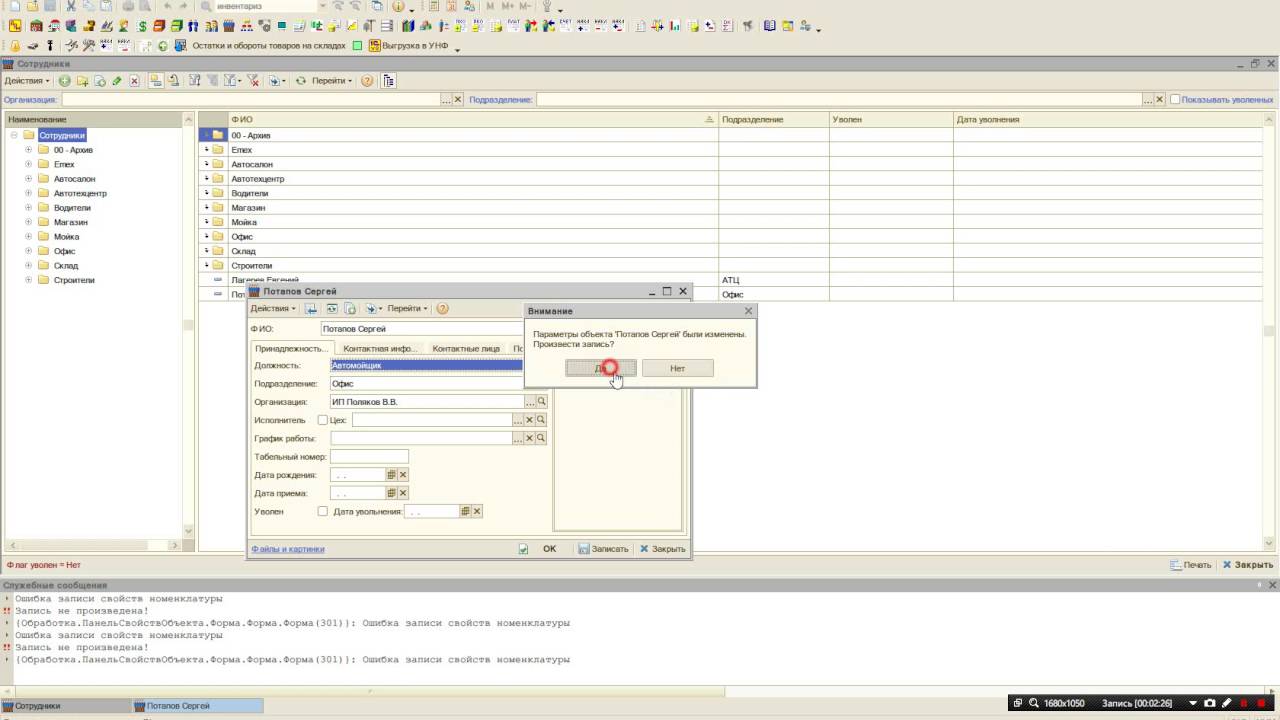Open the Действия dropdown in Сотрудники toolbar
The image size is (1280, 720).
(26, 81)
